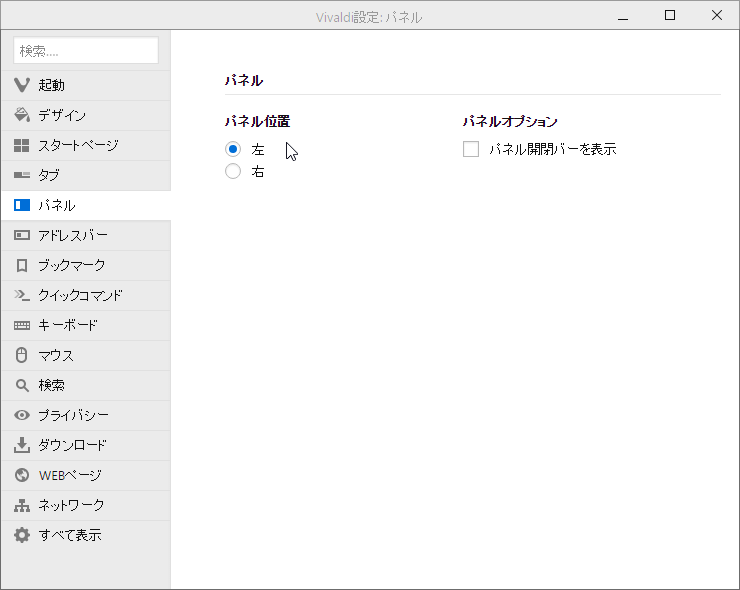740x590 pixels.
Task: Open the 起動 settings section
Action: (x=86, y=85)
